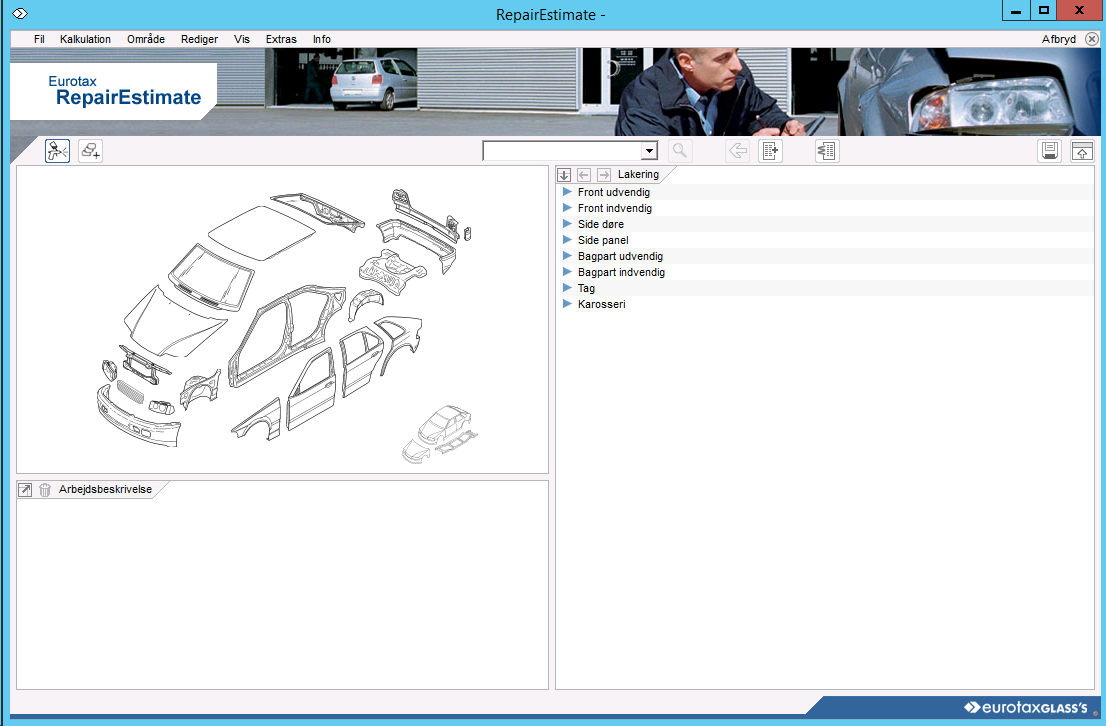Image resolution: width=1106 pixels, height=726 pixels.
Task: Expand Bagpart indvendig tree node
Action: 566,272
